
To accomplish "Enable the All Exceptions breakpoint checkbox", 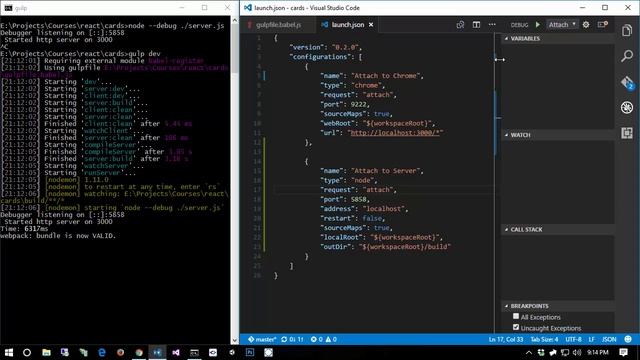I will coord(516,316).
